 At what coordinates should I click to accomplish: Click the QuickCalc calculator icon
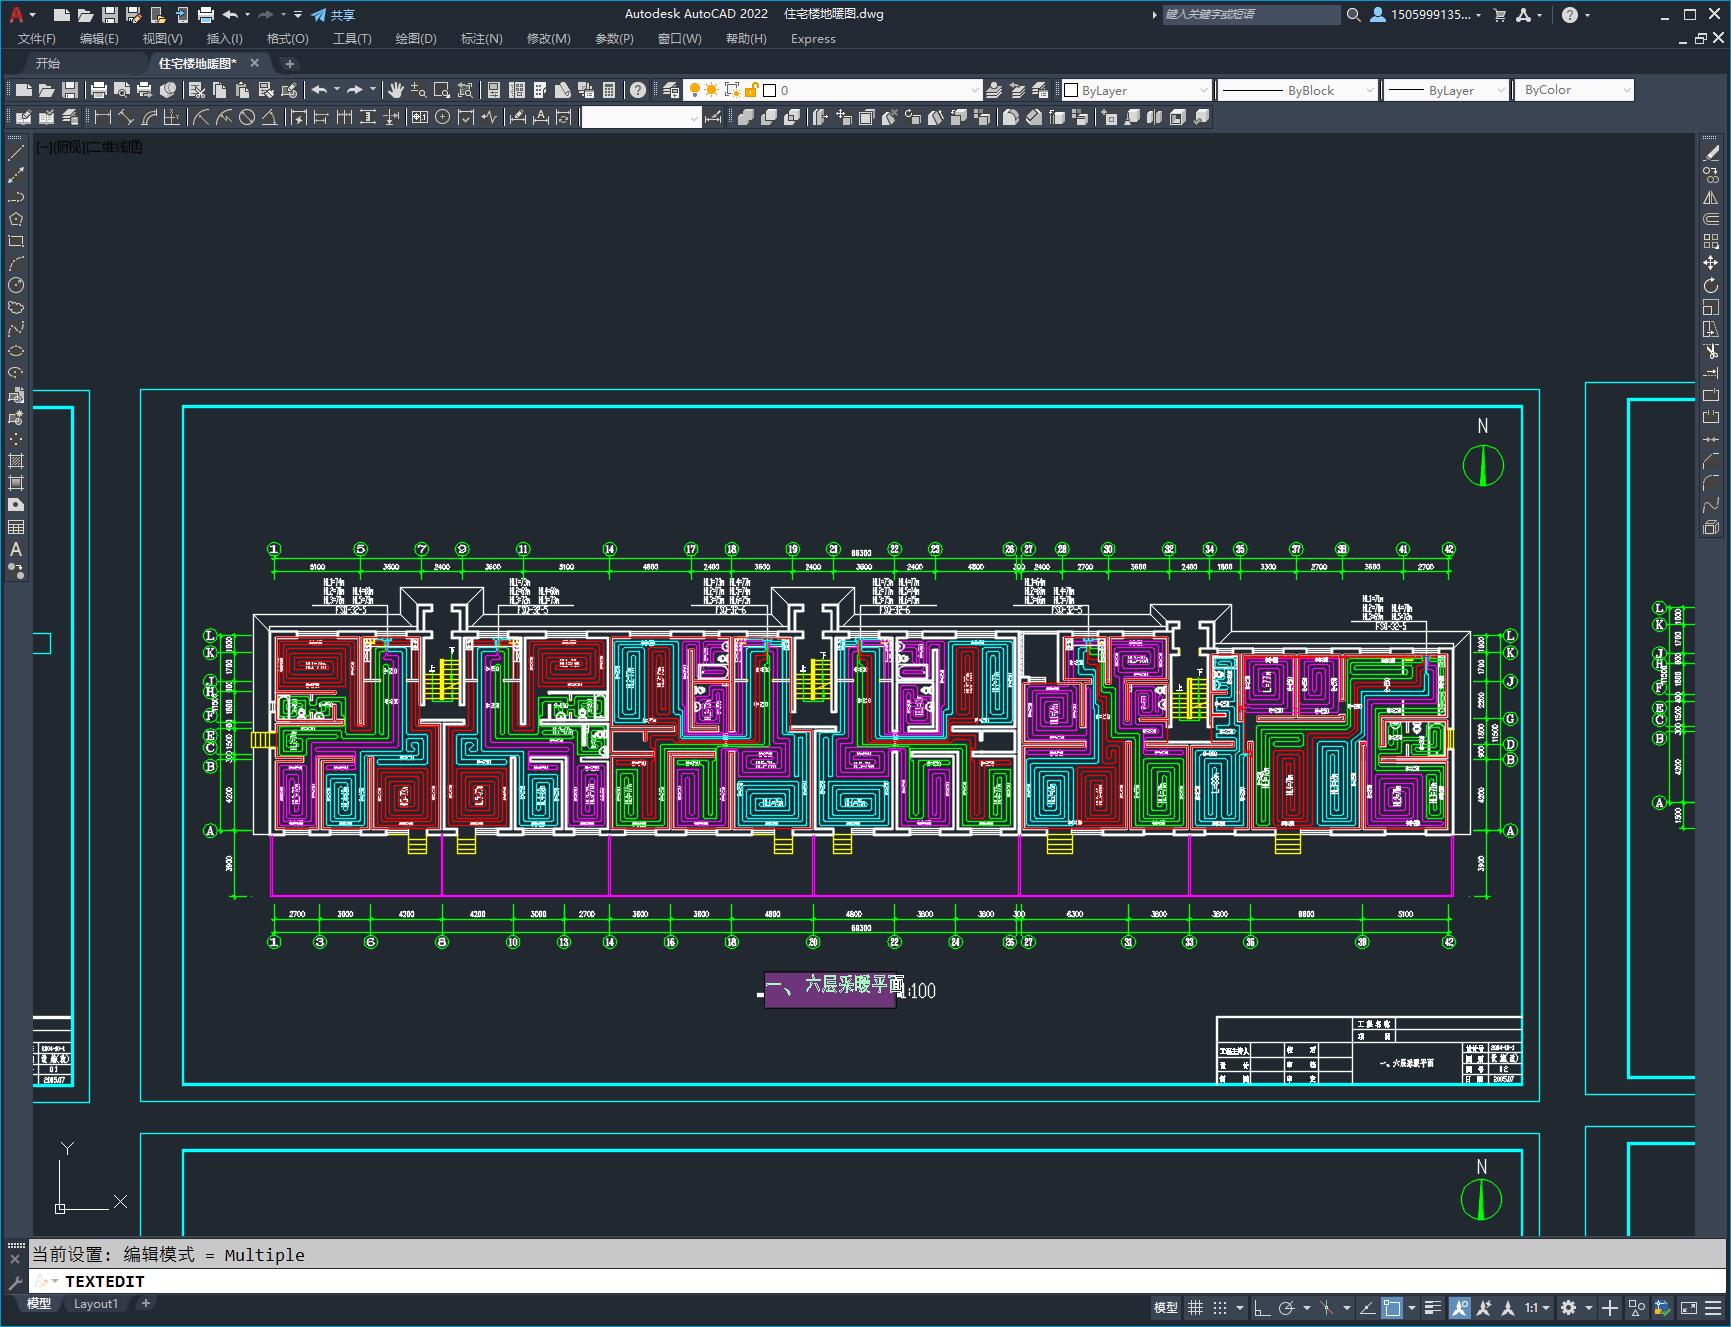[609, 90]
